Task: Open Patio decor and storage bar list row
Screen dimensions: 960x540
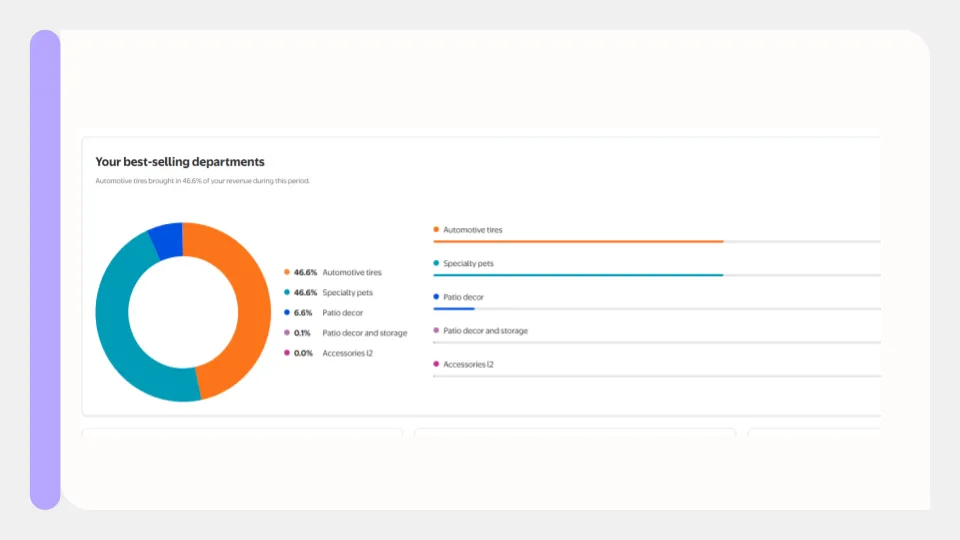Action: [485, 331]
